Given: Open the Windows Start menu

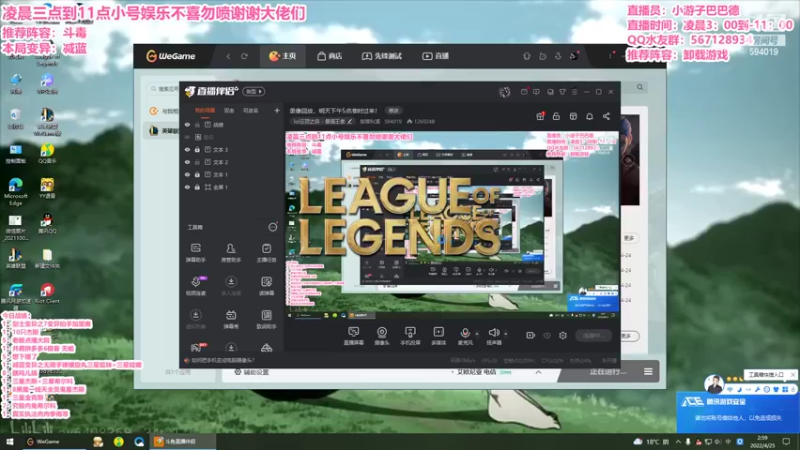Looking at the screenshot, I should pos(10,441).
